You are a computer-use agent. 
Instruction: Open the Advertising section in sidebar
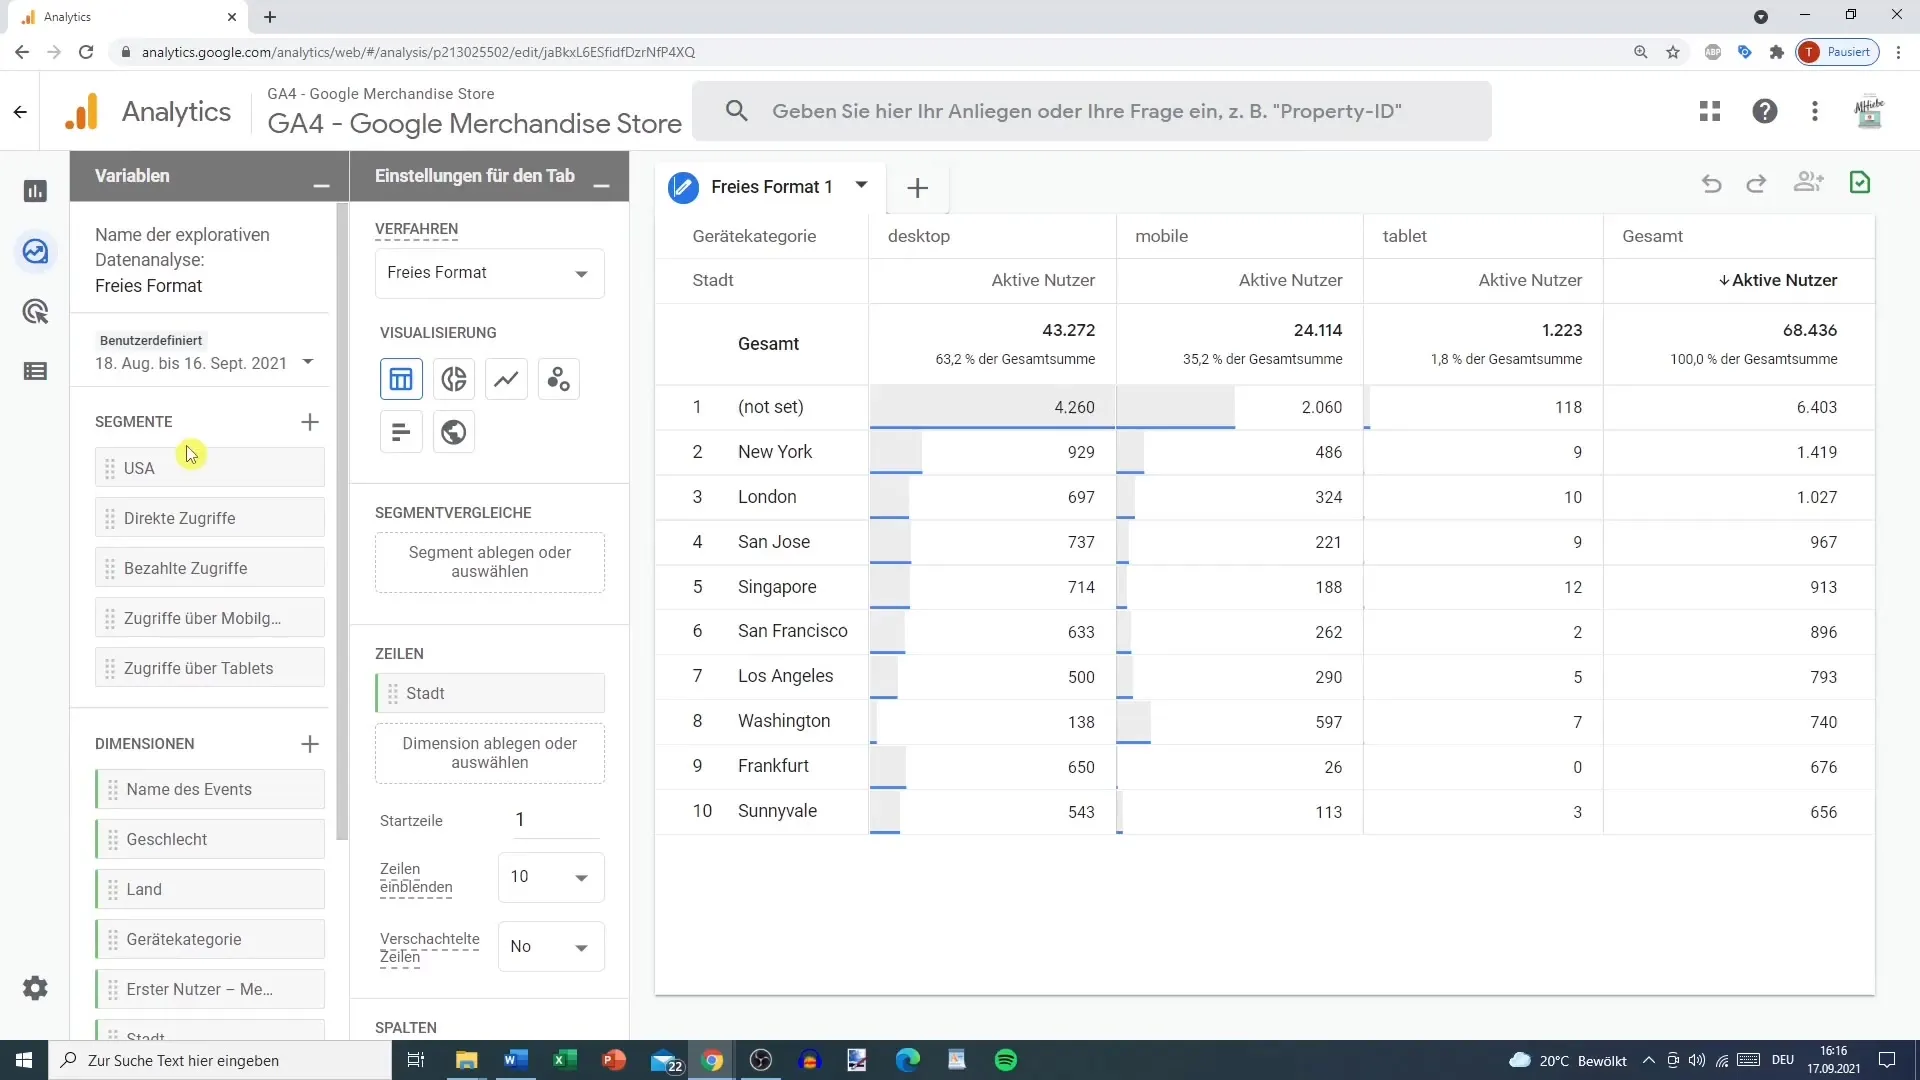(35, 312)
